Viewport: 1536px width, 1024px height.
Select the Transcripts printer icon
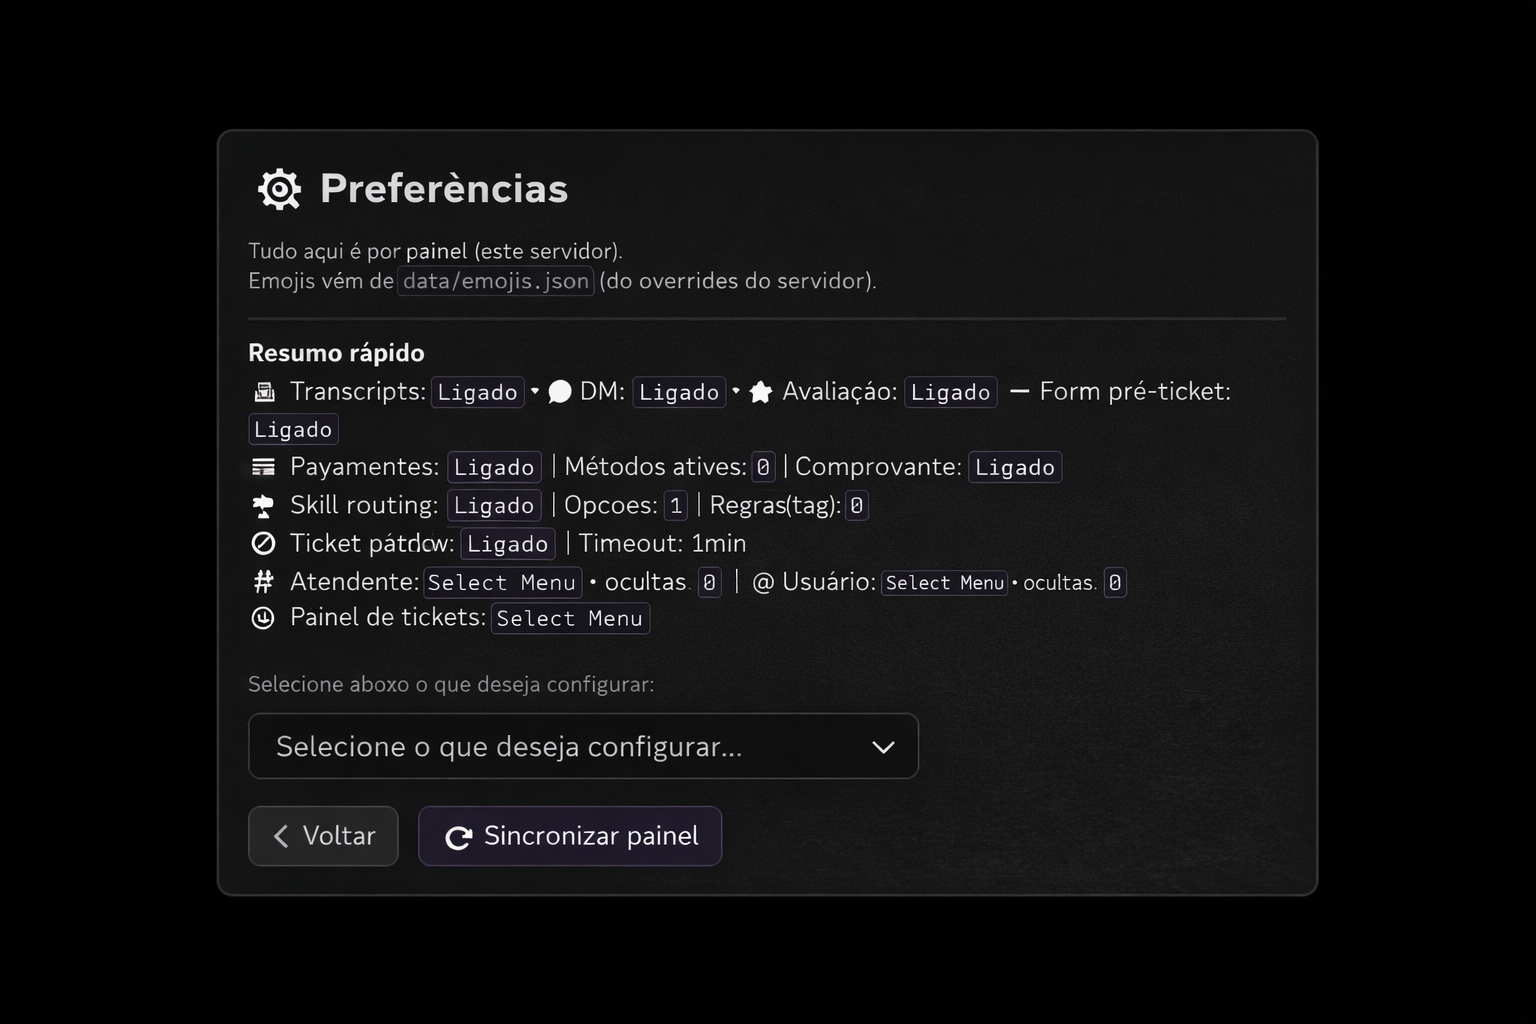click(x=263, y=391)
